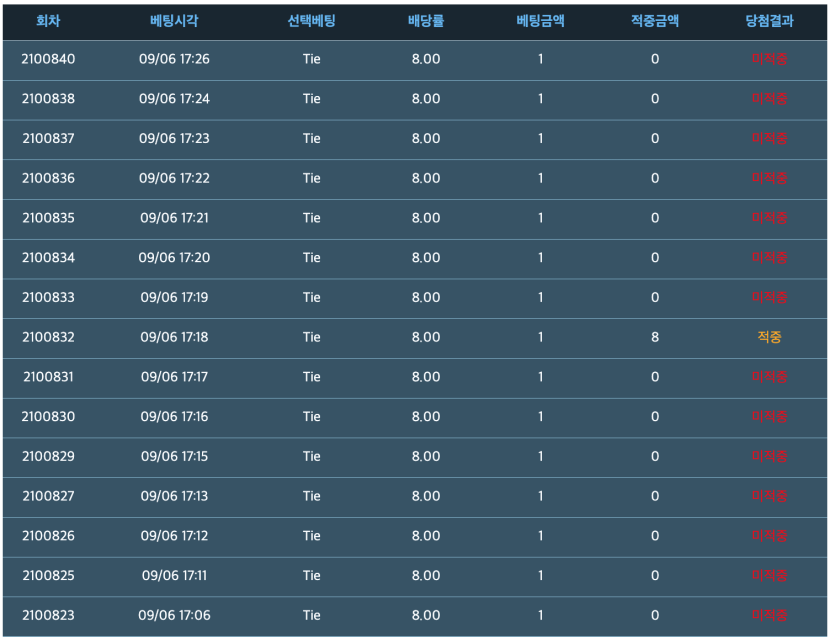Screen dimensions: 835x638
Task: Click bet time 09/06 17:06
Action: coord(174,616)
